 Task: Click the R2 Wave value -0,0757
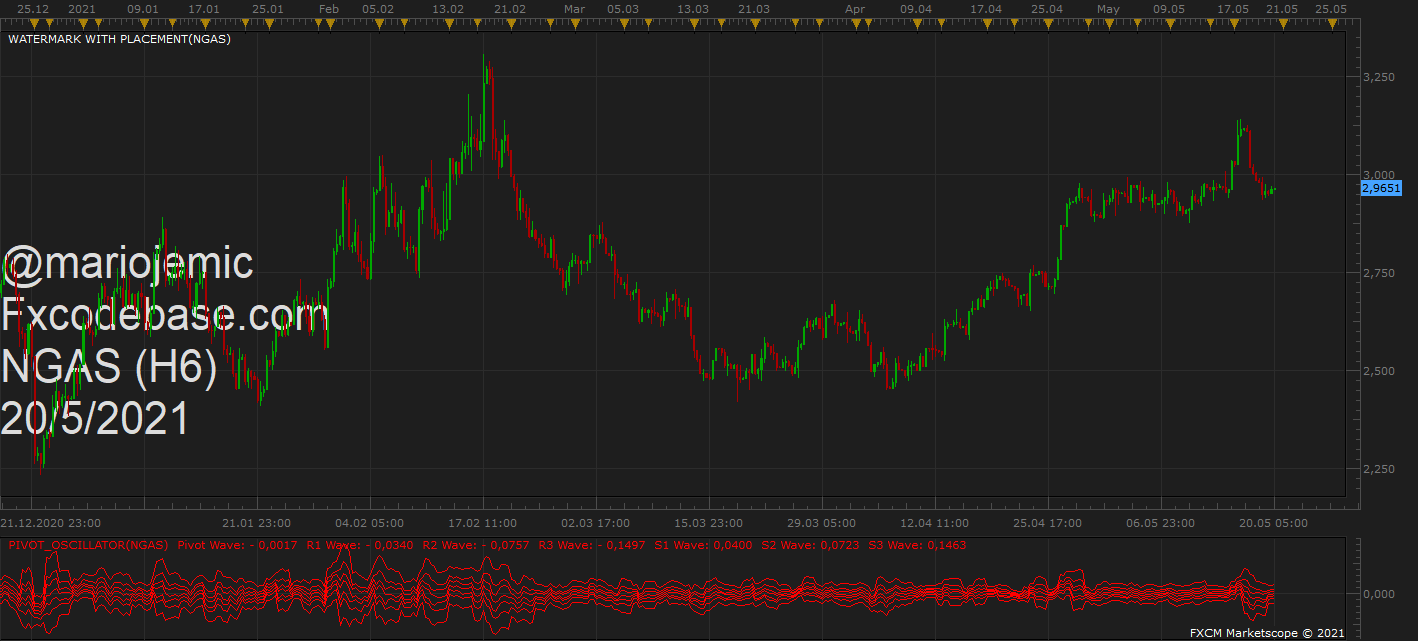coord(507,545)
